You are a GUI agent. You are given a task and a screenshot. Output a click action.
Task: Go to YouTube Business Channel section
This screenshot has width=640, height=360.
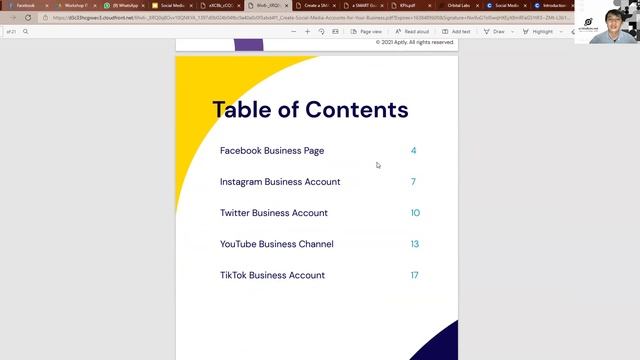276,244
